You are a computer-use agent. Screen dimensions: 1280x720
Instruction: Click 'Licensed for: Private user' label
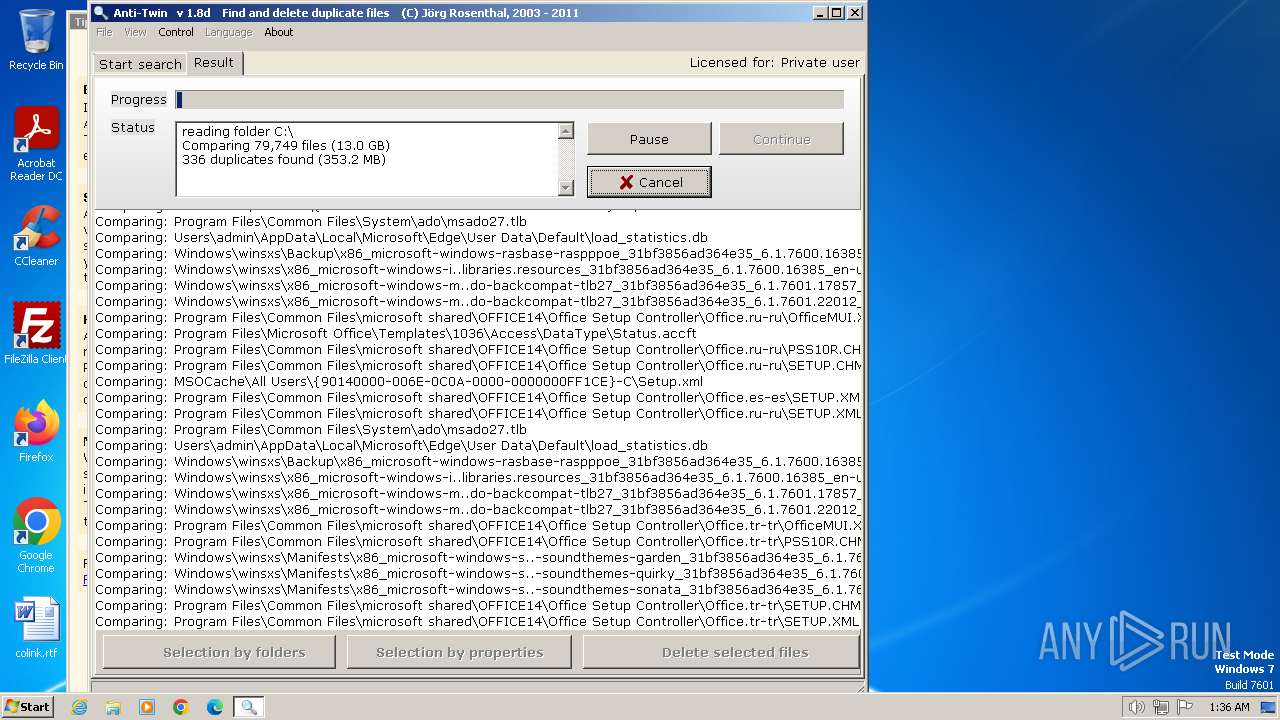[x=774, y=62]
